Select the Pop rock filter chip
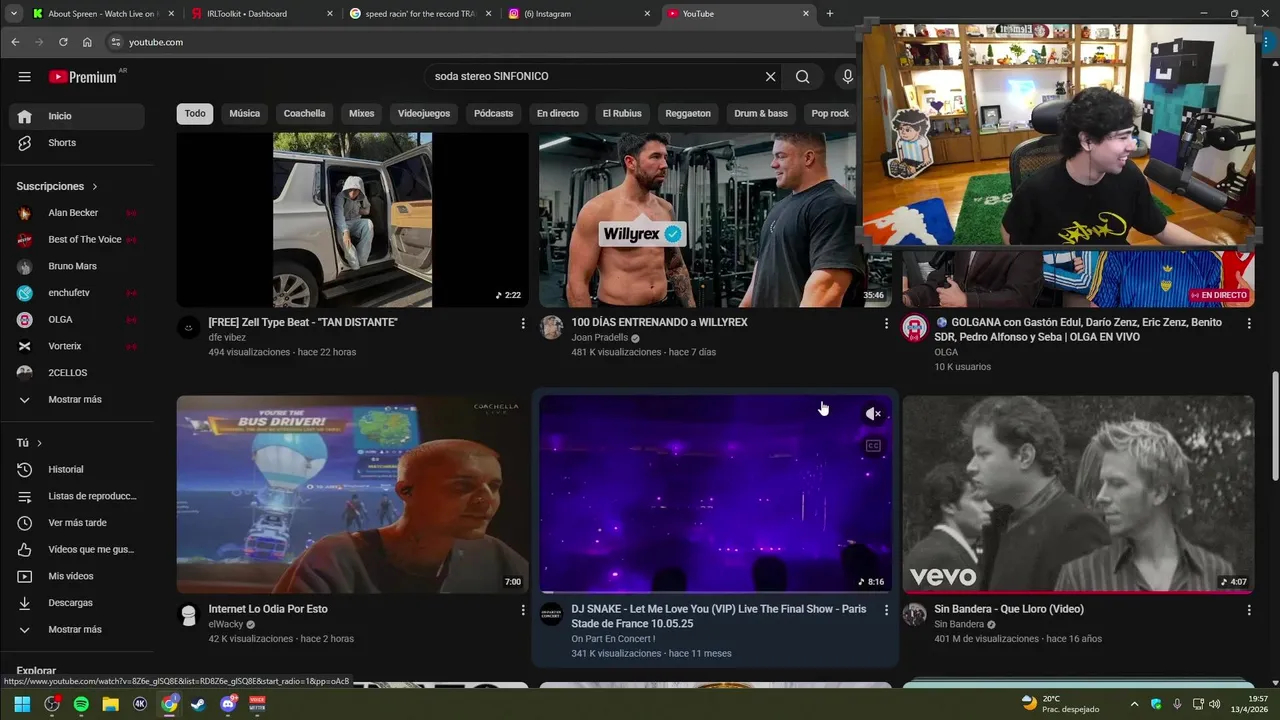Viewport: 1280px width, 720px height. pyautogui.click(x=830, y=113)
